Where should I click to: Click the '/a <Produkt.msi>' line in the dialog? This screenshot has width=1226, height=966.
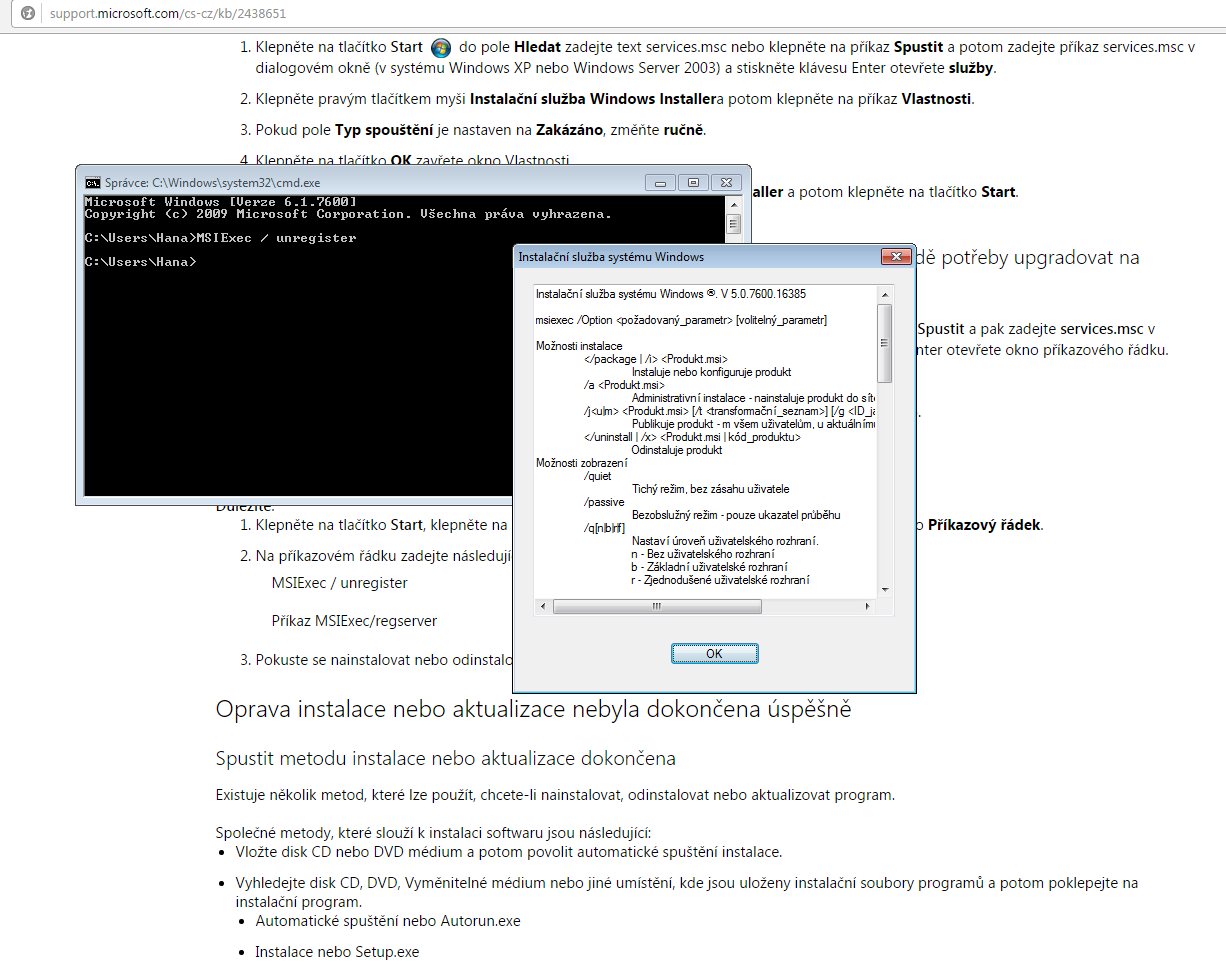click(x=625, y=385)
